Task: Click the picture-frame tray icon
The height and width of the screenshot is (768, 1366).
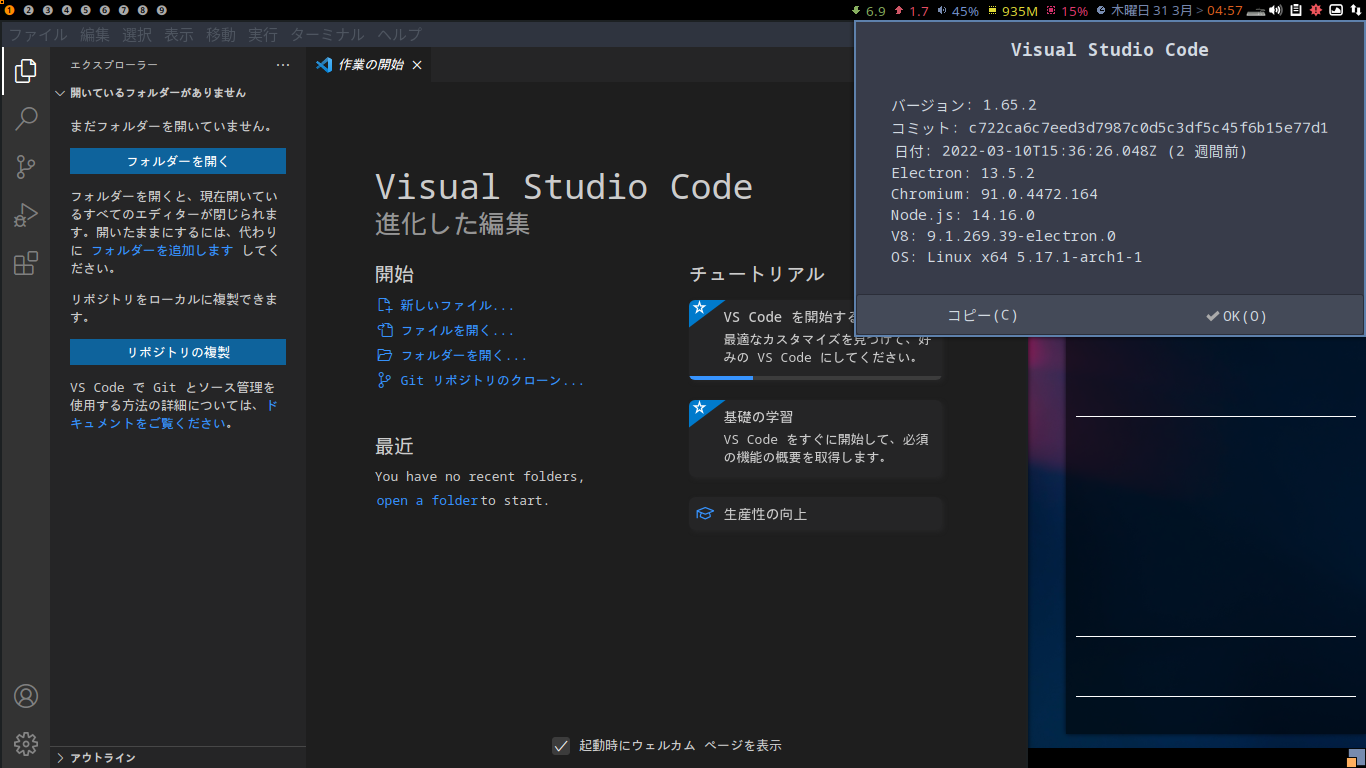Action: (x=1336, y=10)
